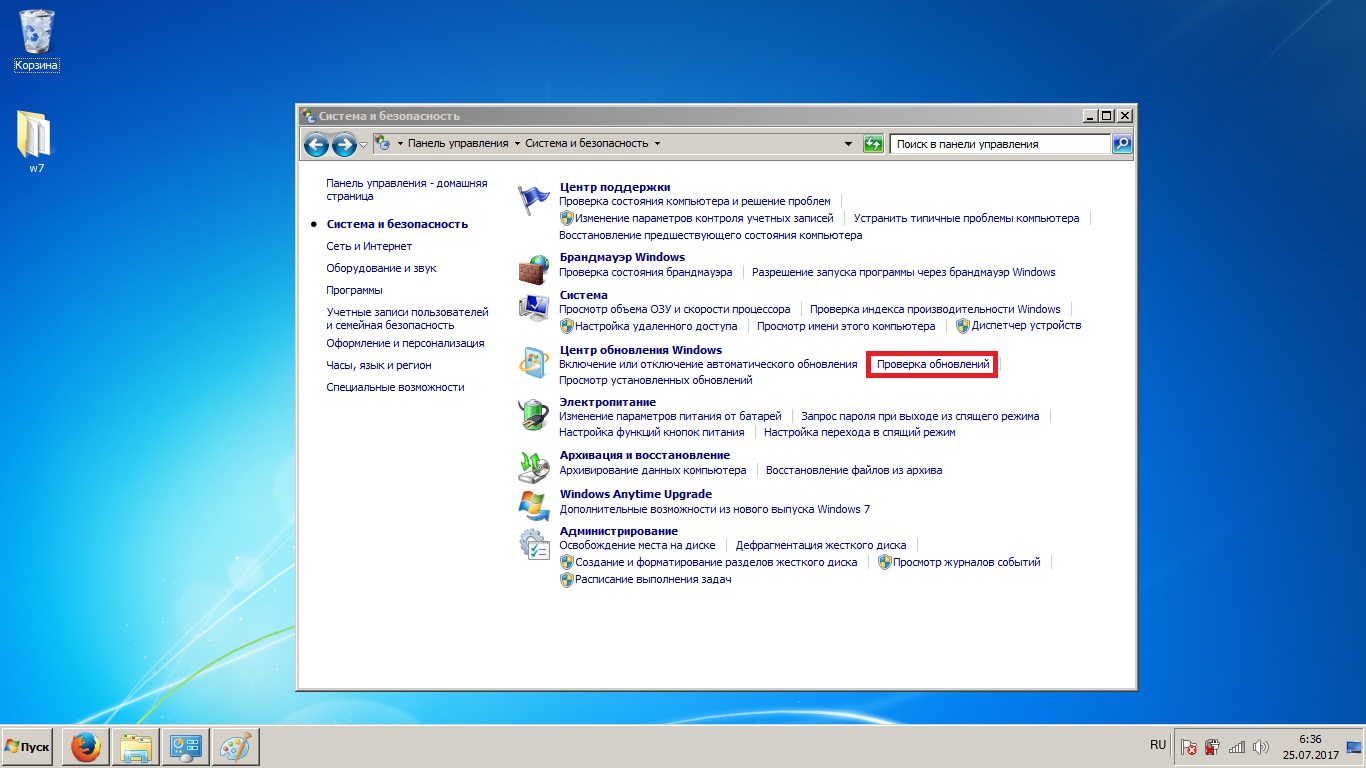Click Архивирование данных компьютера link
This screenshot has width=1366, height=768.
coord(653,470)
